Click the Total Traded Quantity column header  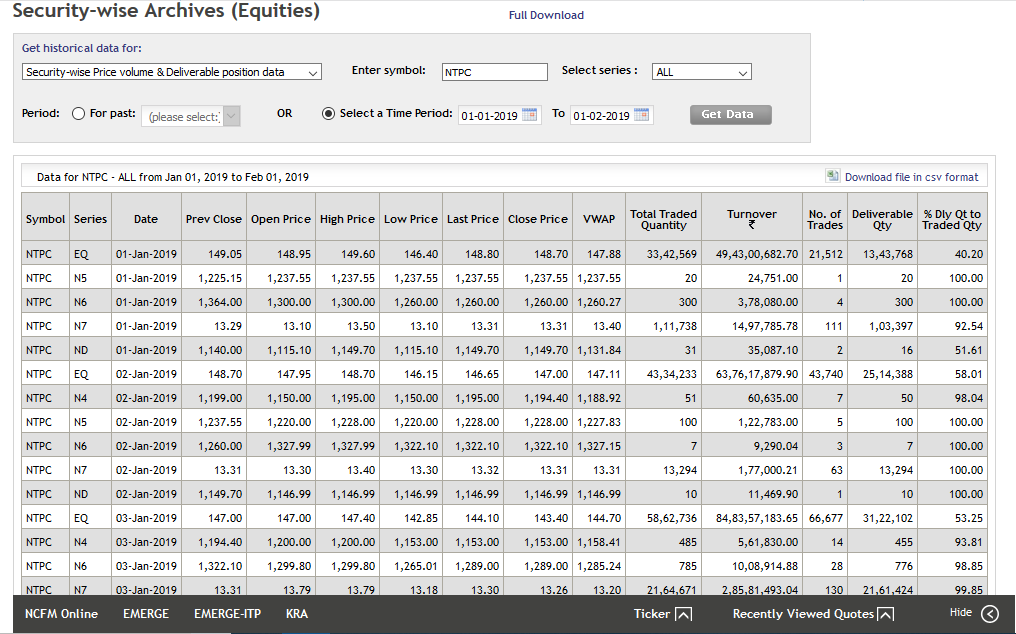664,219
